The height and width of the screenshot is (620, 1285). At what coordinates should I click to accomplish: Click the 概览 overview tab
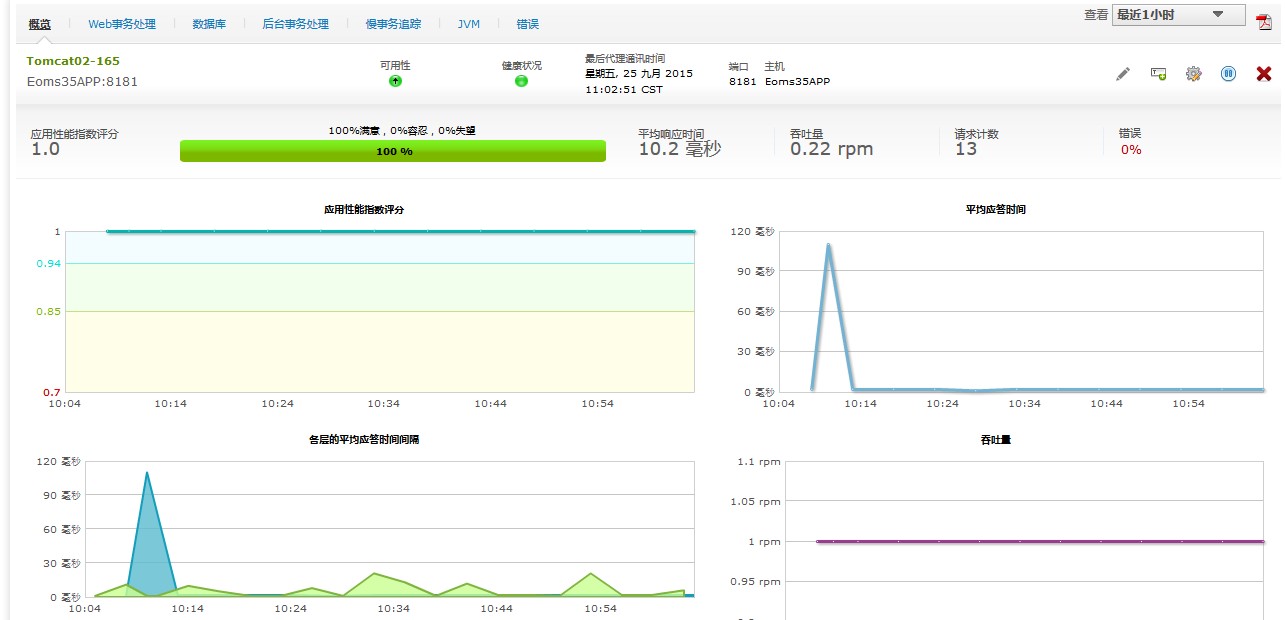coord(40,24)
